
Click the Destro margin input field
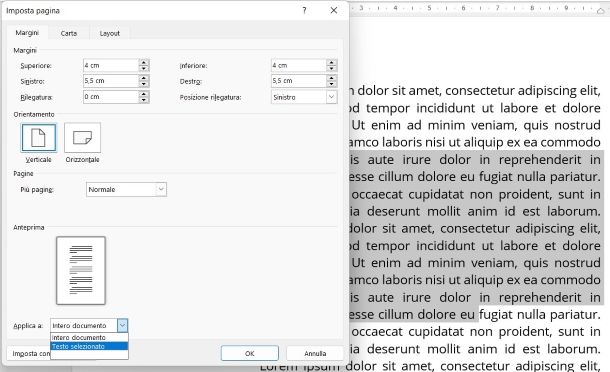coord(299,81)
